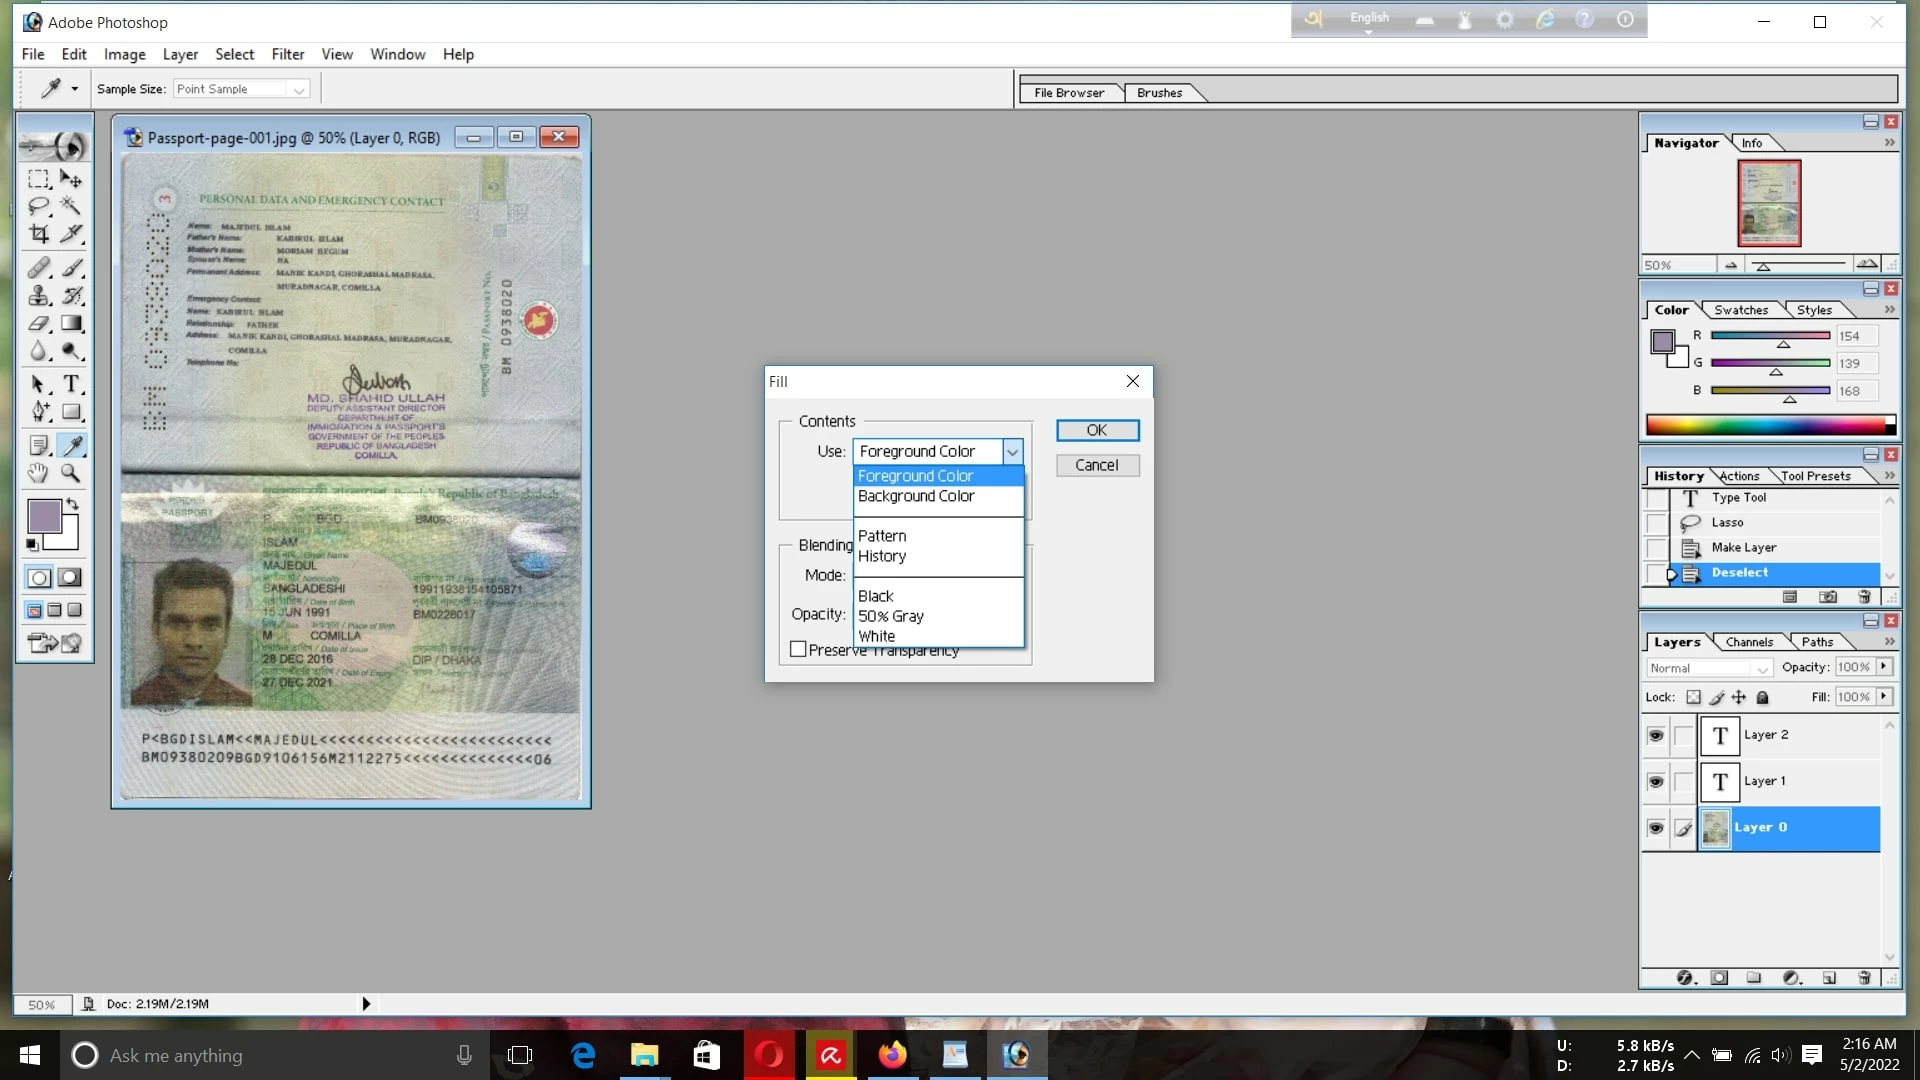Click the trash icon in the Layers panel
This screenshot has height=1080, width=1920.
click(1864, 978)
